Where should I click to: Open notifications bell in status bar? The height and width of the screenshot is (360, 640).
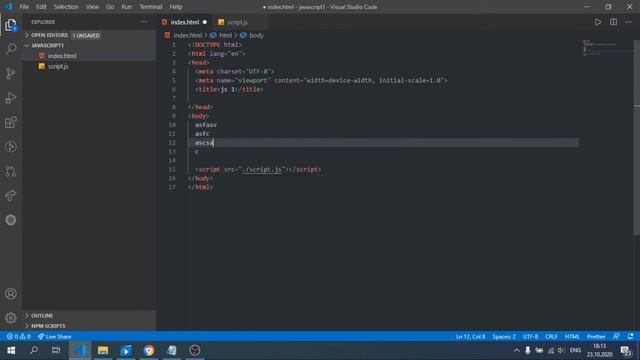coord(631,336)
